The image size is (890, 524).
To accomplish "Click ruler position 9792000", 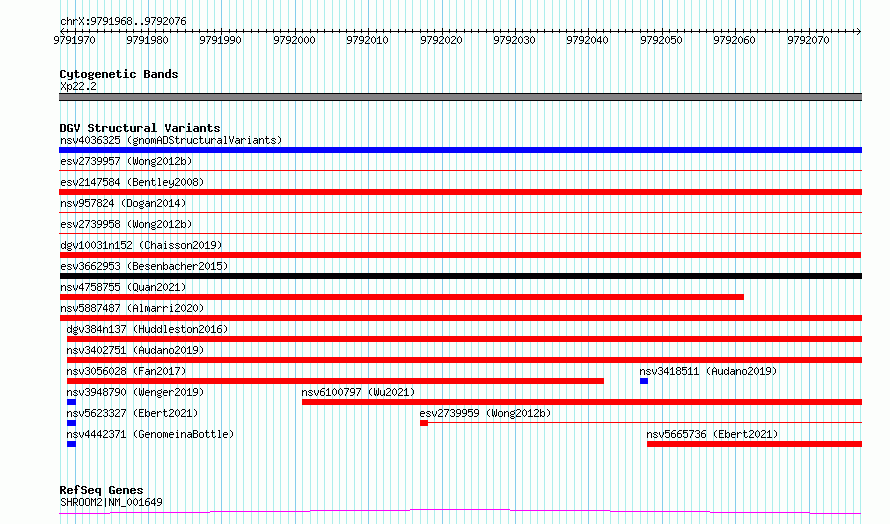I will 294,40.
